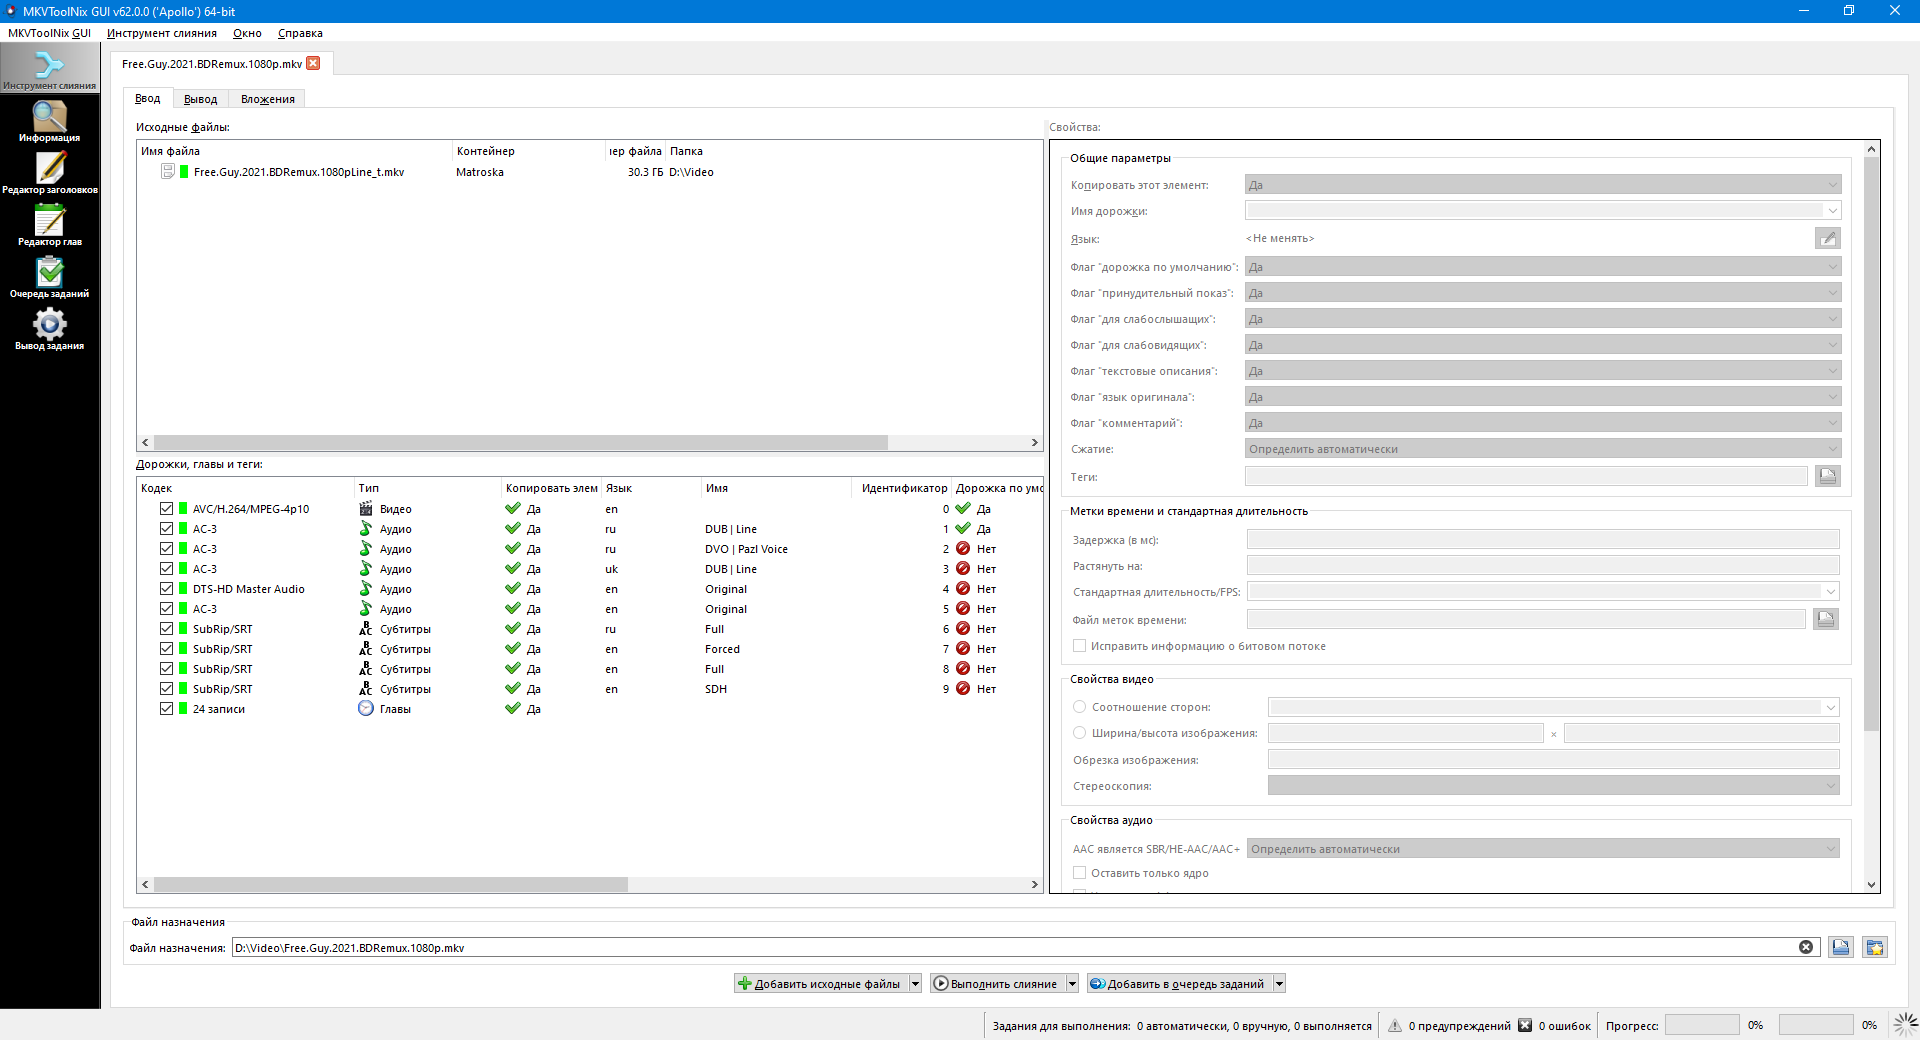Clear the destination file path
The image size is (1920, 1040).
coord(1806,947)
